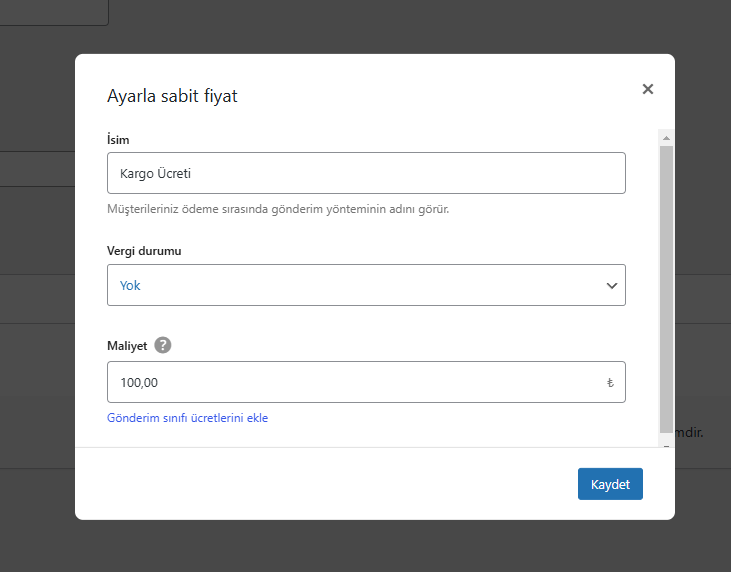The image size is (731, 572).
Task: Save settings with the Kaydet button
Action: click(610, 484)
